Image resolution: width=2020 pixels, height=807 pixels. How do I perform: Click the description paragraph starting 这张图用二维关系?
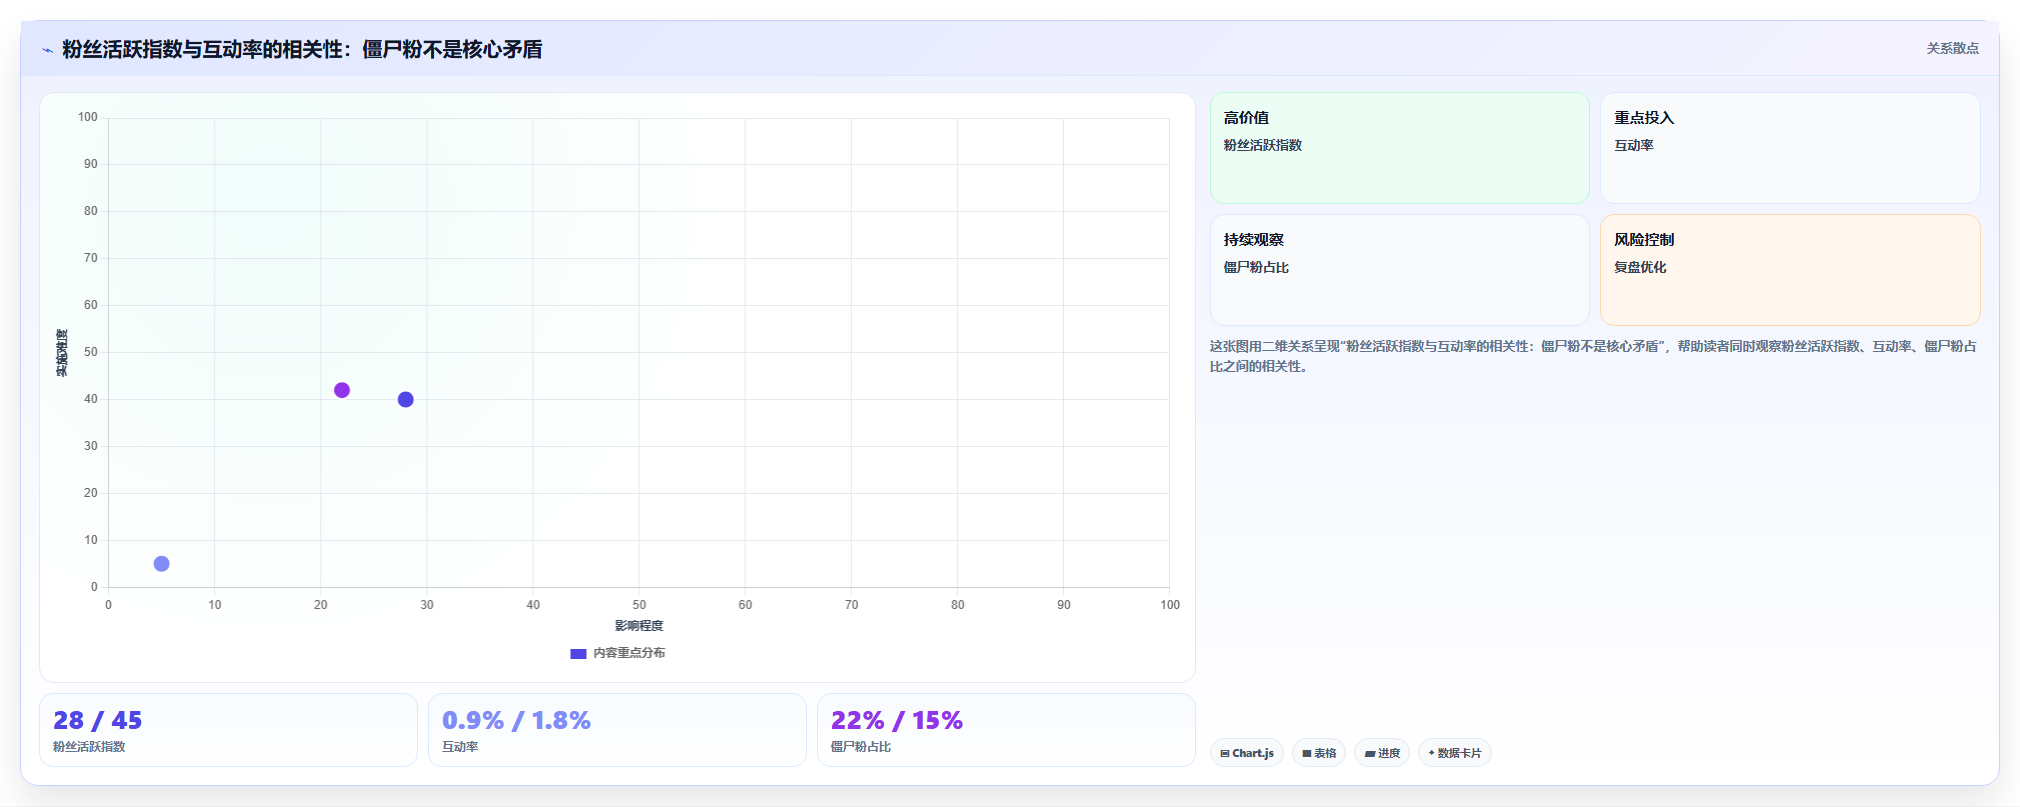point(1593,356)
